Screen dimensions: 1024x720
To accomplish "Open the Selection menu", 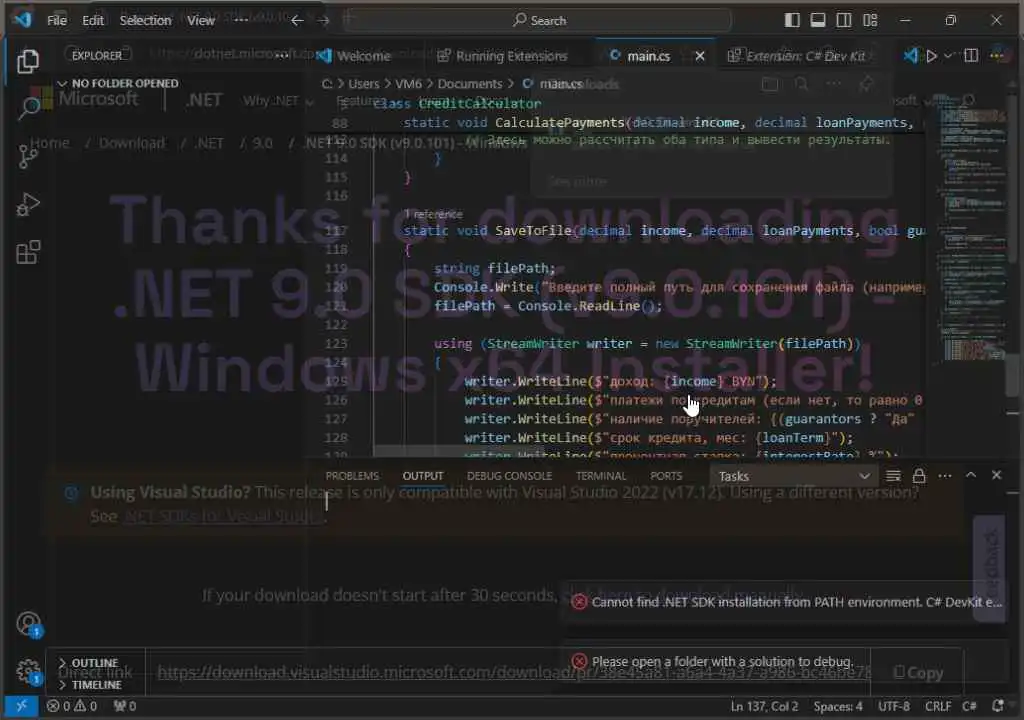I will click(x=145, y=21).
